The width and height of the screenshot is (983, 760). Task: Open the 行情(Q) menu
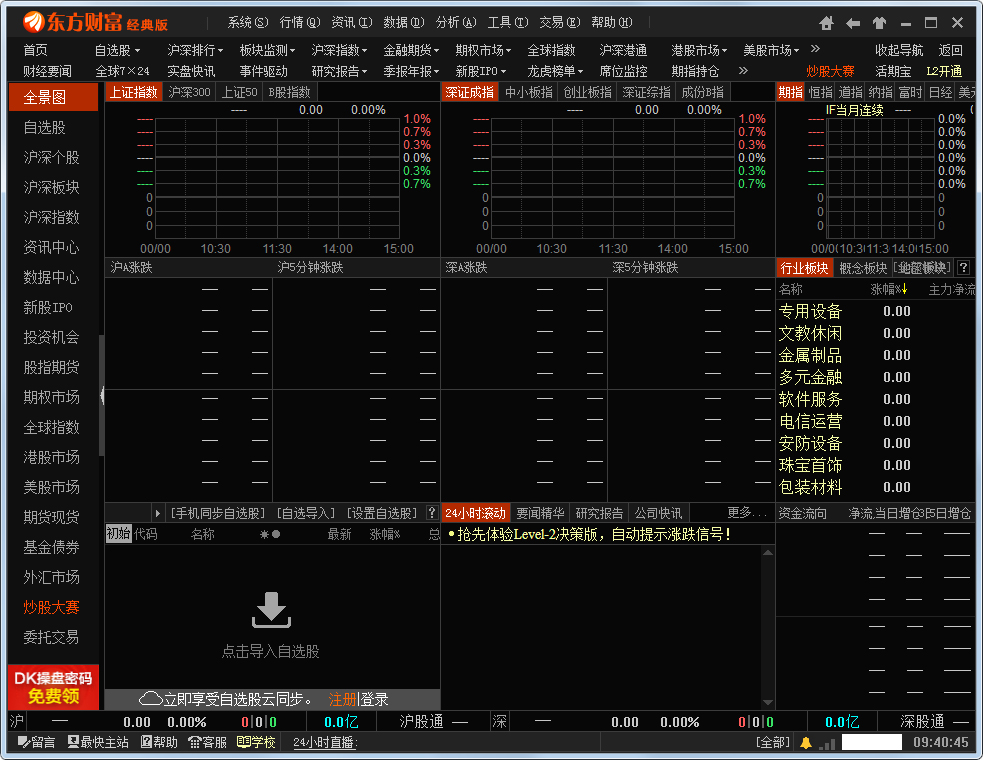tap(300, 23)
